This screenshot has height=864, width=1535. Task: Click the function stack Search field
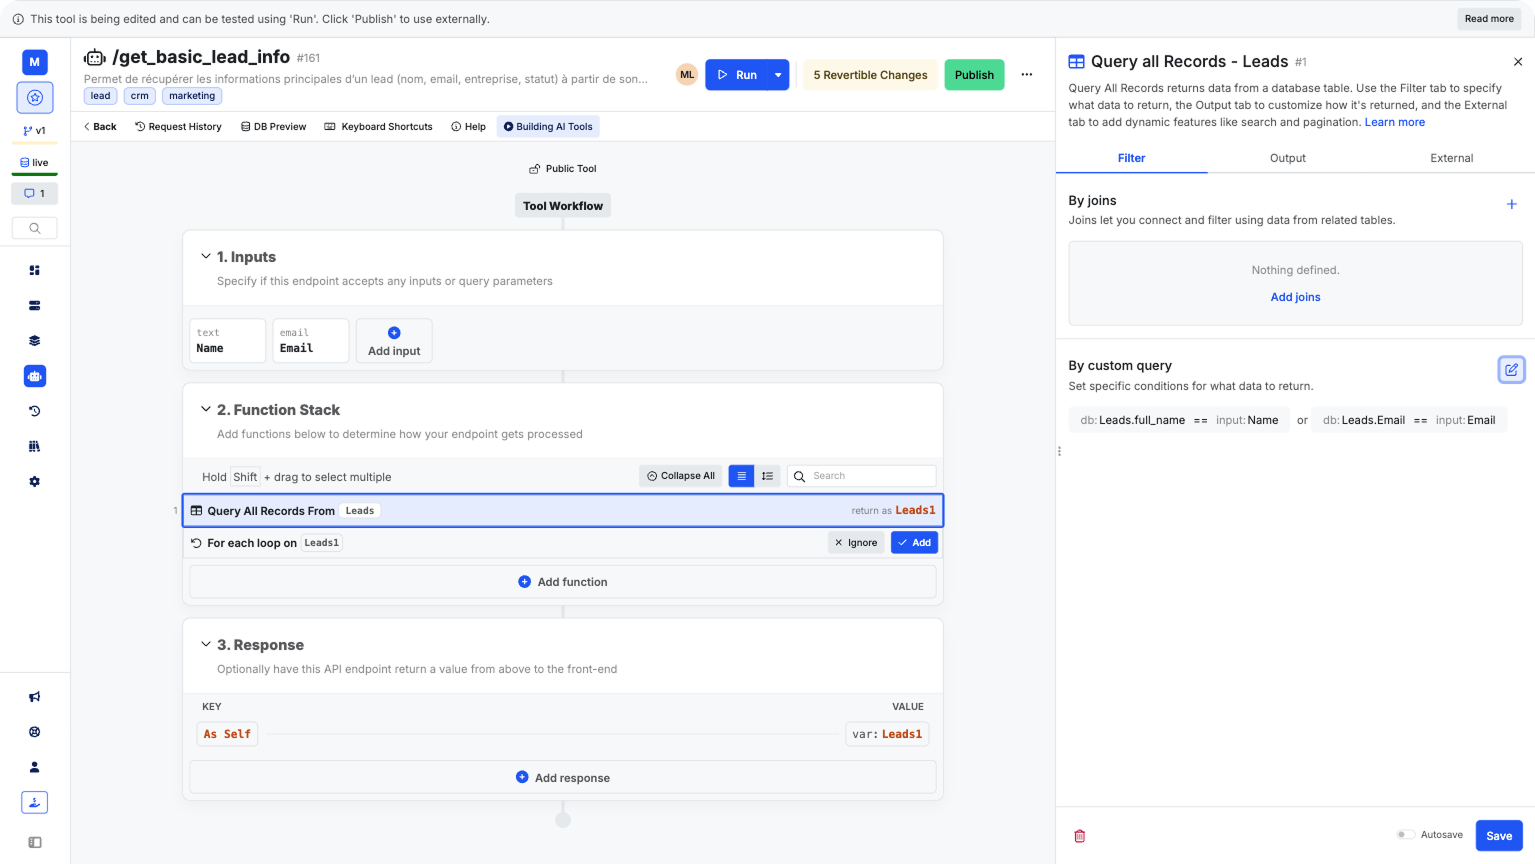pyautogui.click(x=862, y=476)
